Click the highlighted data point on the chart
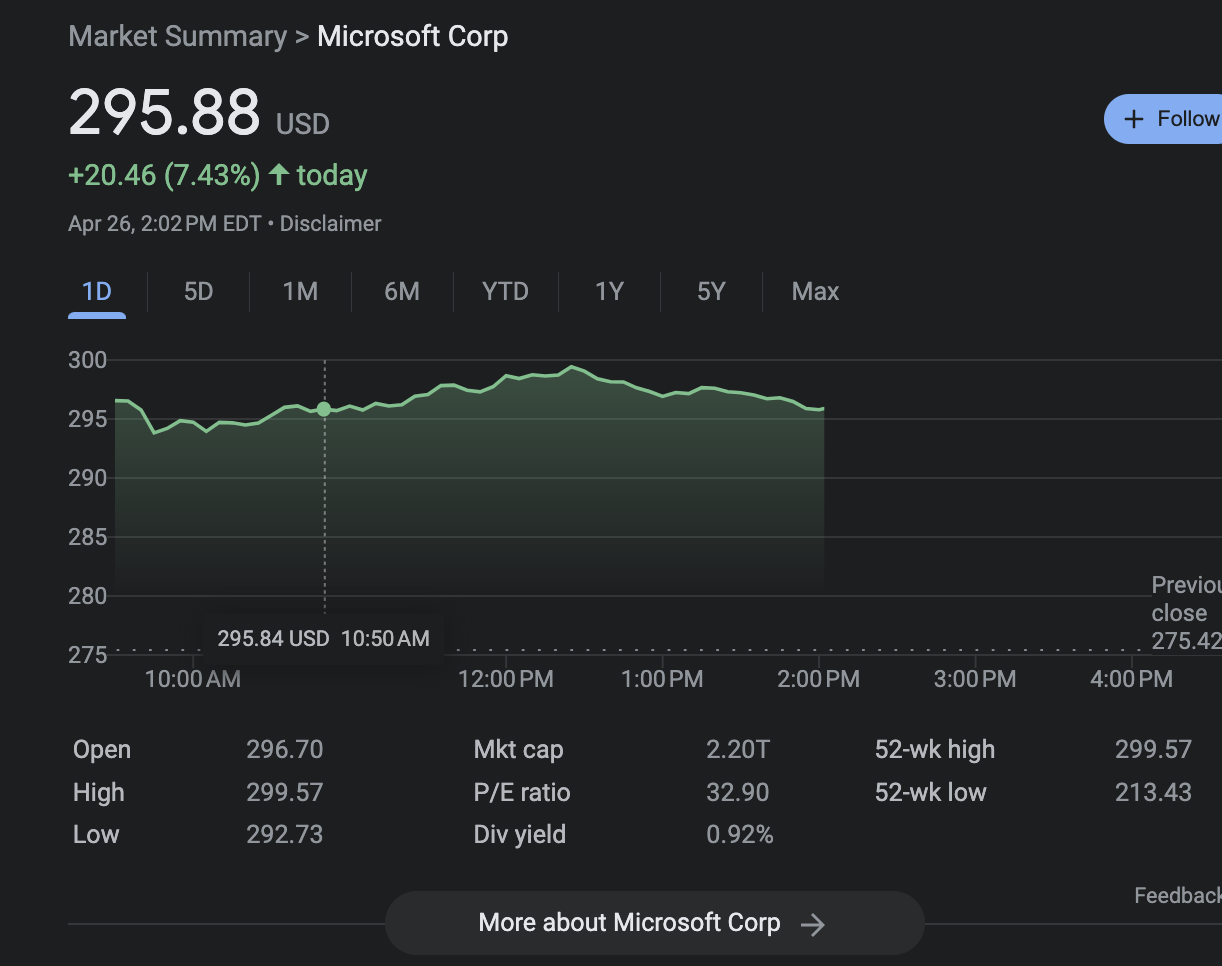Image resolution: width=1222 pixels, height=966 pixels. 324,408
